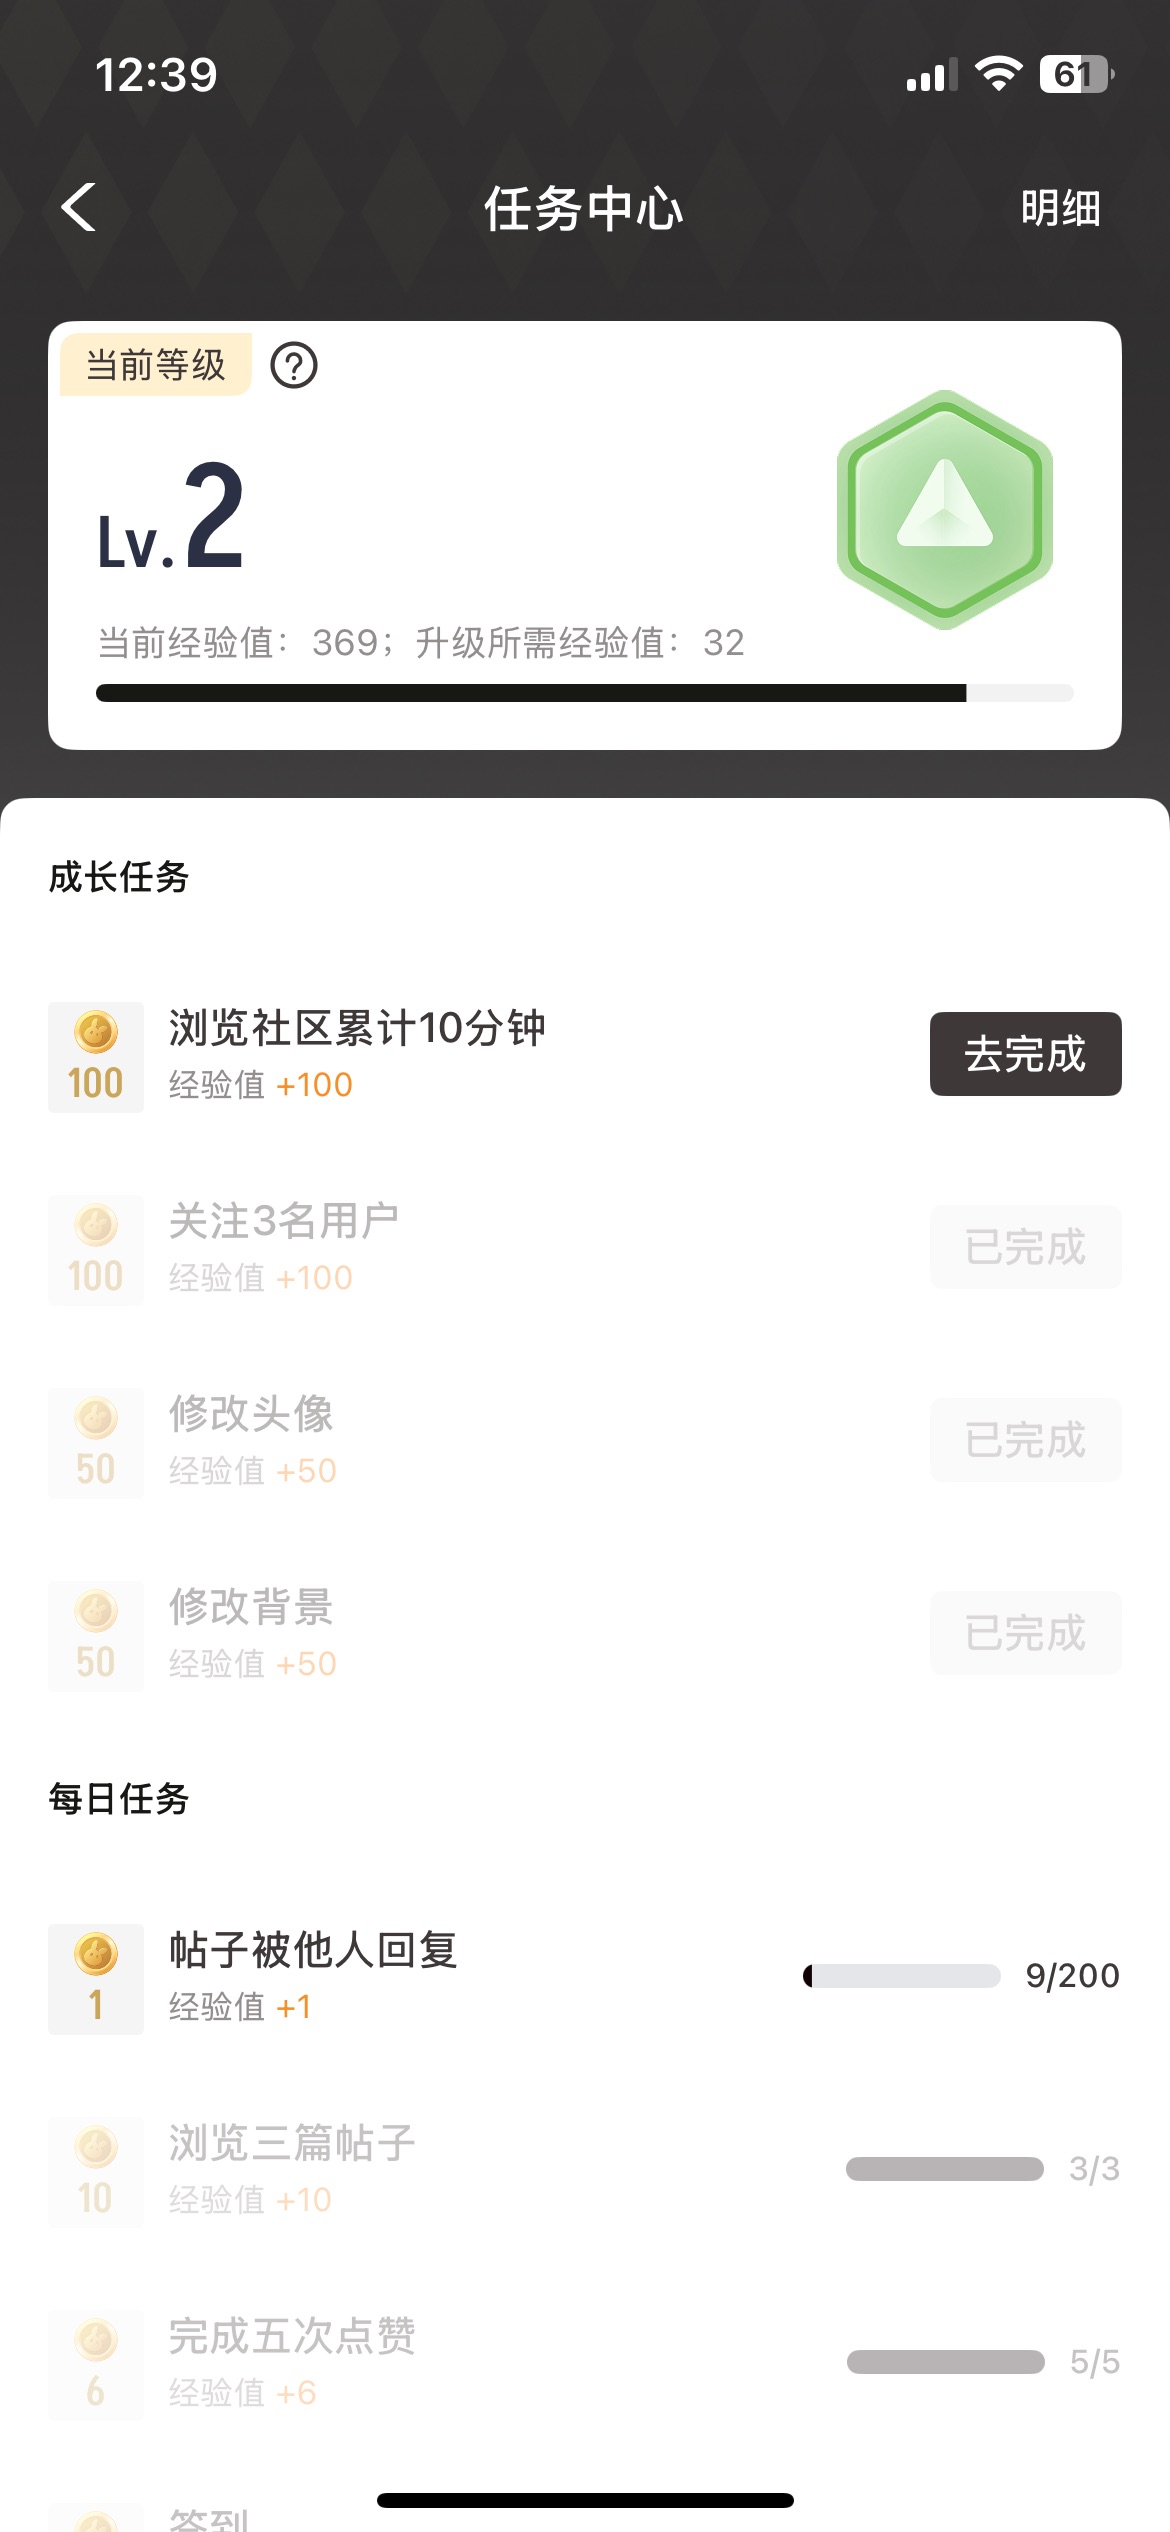Tap the coin icon for 浏览三篇帖子

tap(96, 2172)
